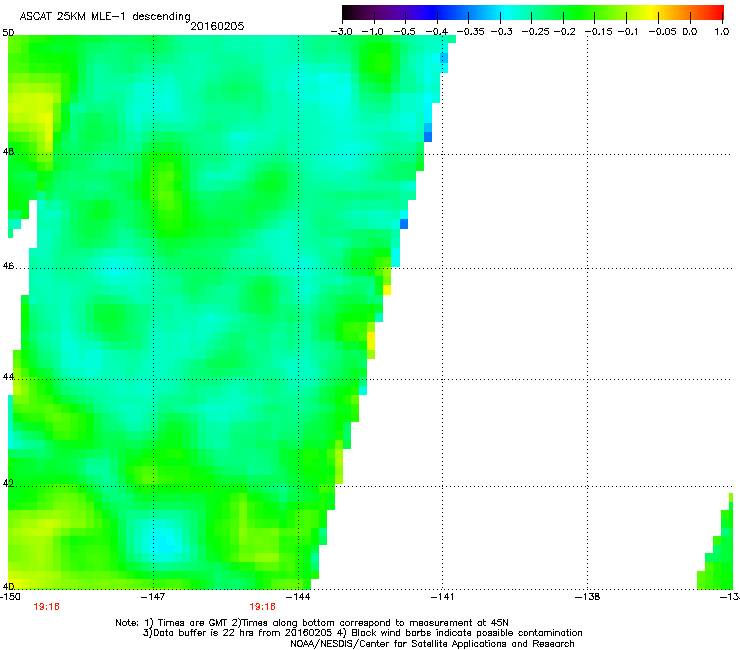This screenshot has height=650, width=740.
Task: Click the latitude 46 axis label
Action: tap(8, 266)
